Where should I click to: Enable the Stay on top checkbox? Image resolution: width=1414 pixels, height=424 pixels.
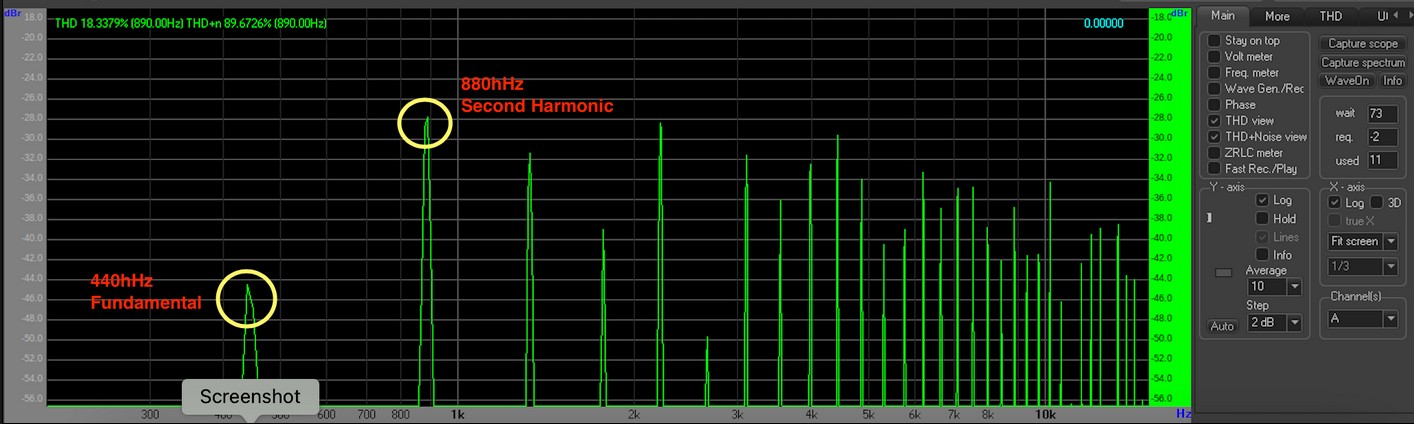[1214, 40]
